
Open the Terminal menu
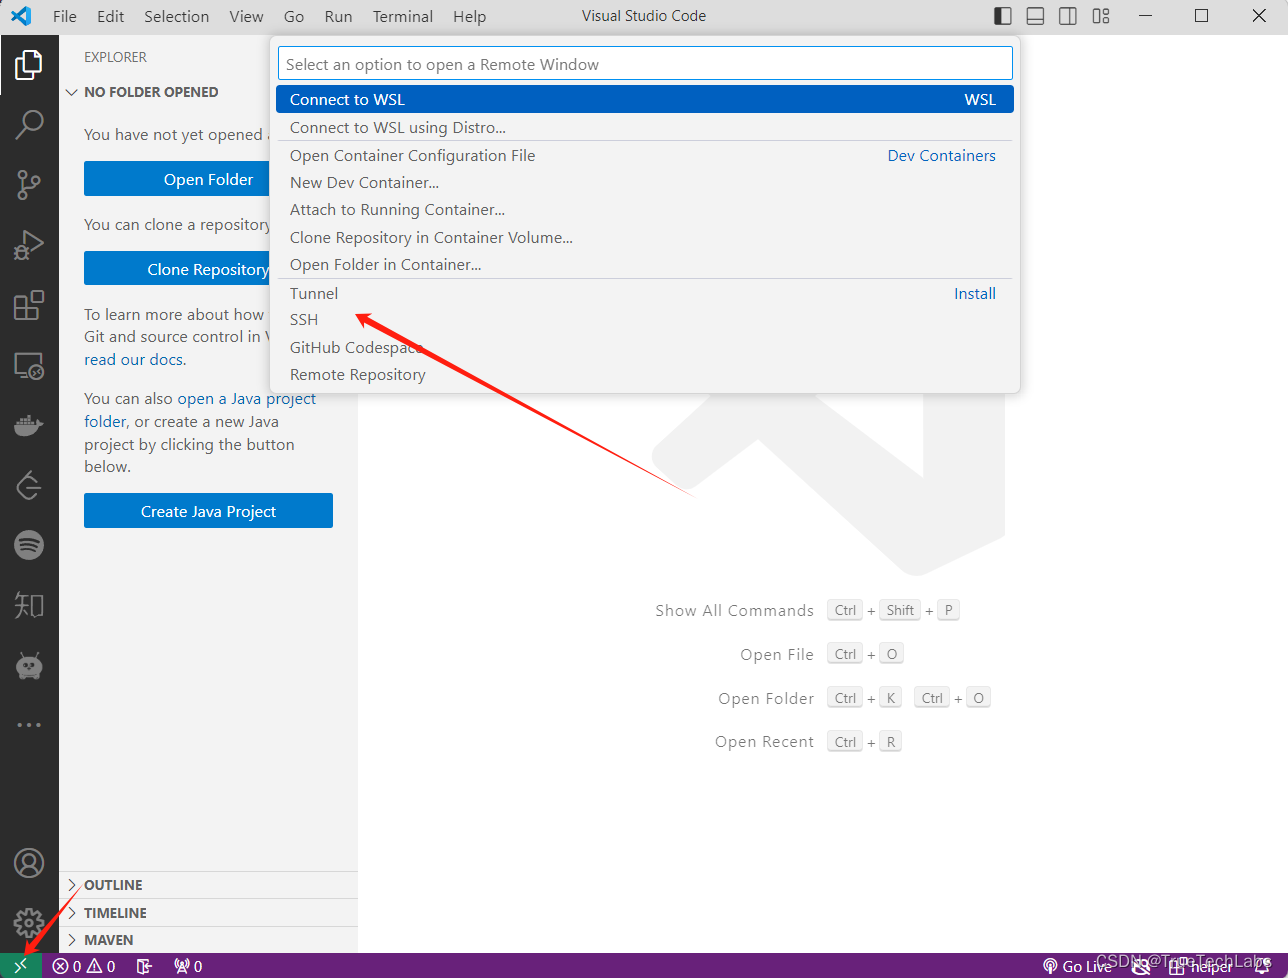pyautogui.click(x=403, y=16)
